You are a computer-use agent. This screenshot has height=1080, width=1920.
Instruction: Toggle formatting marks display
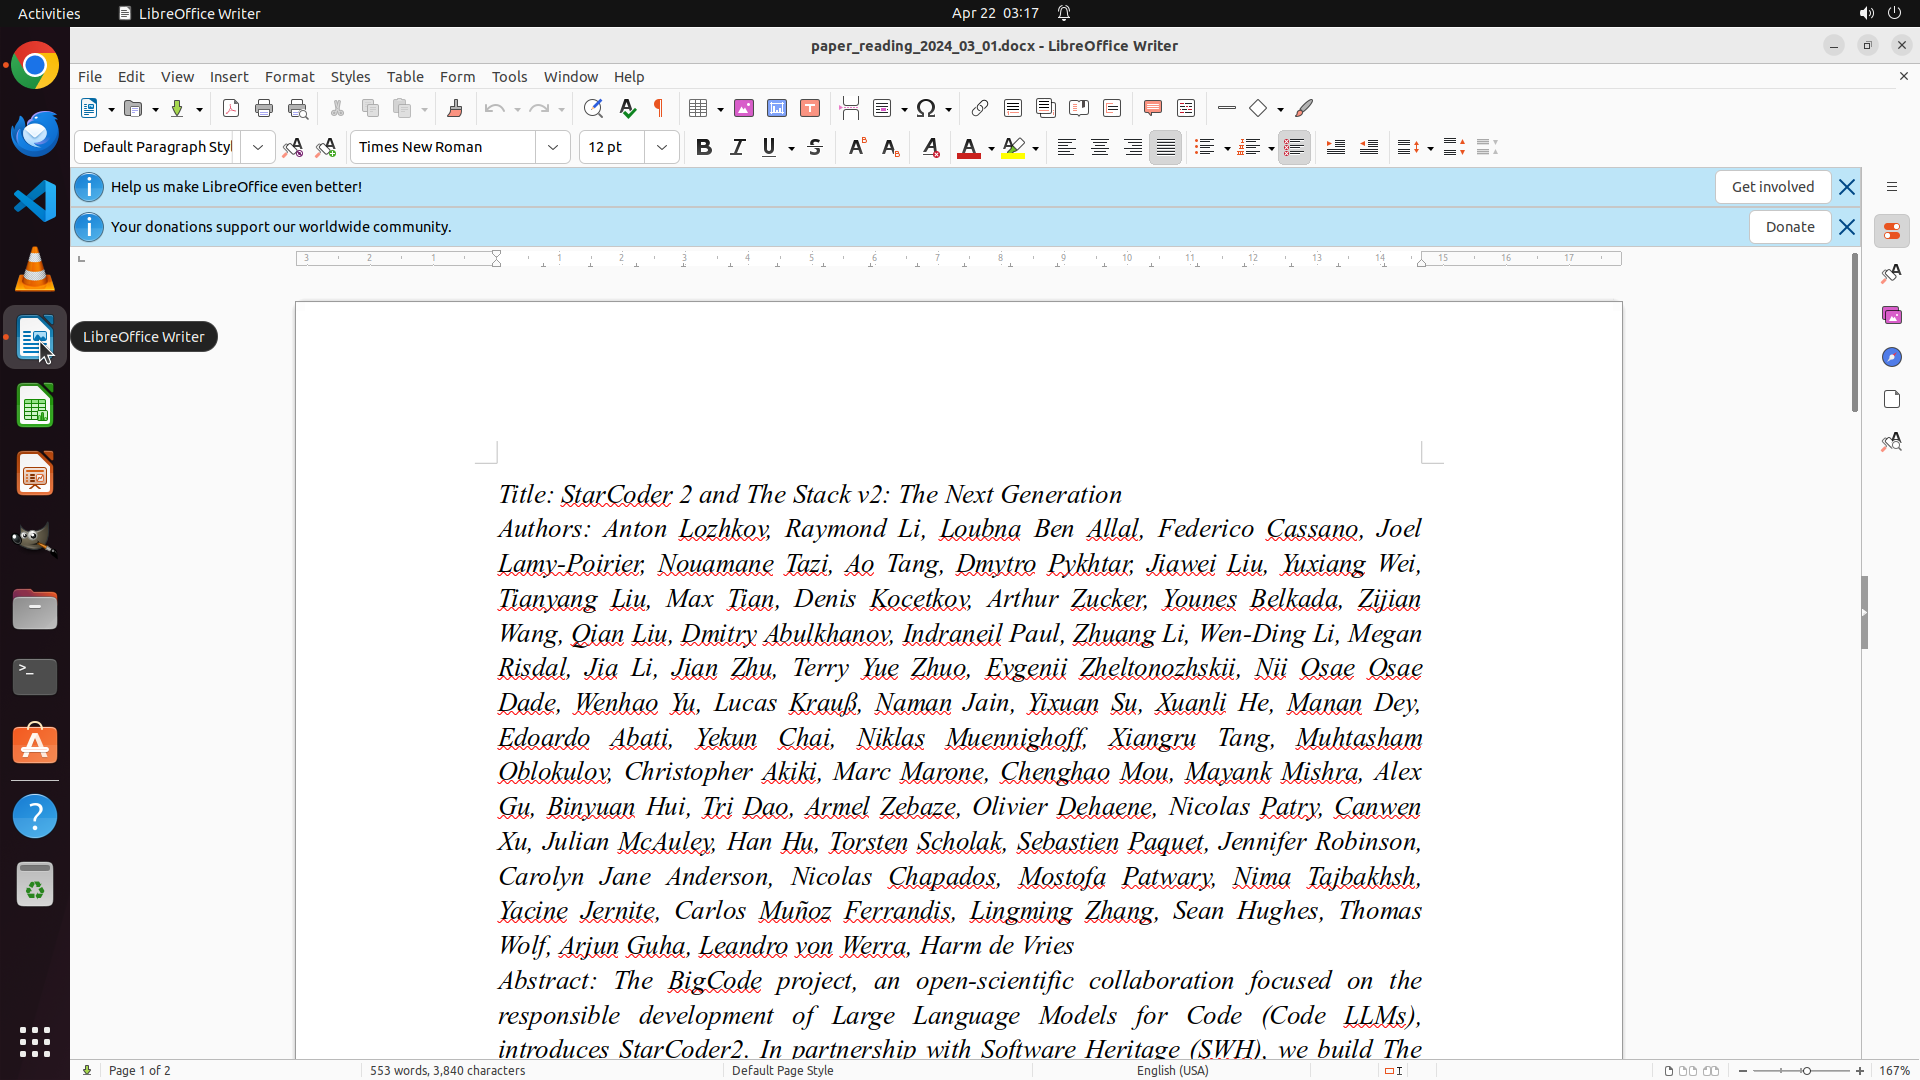(659, 108)
